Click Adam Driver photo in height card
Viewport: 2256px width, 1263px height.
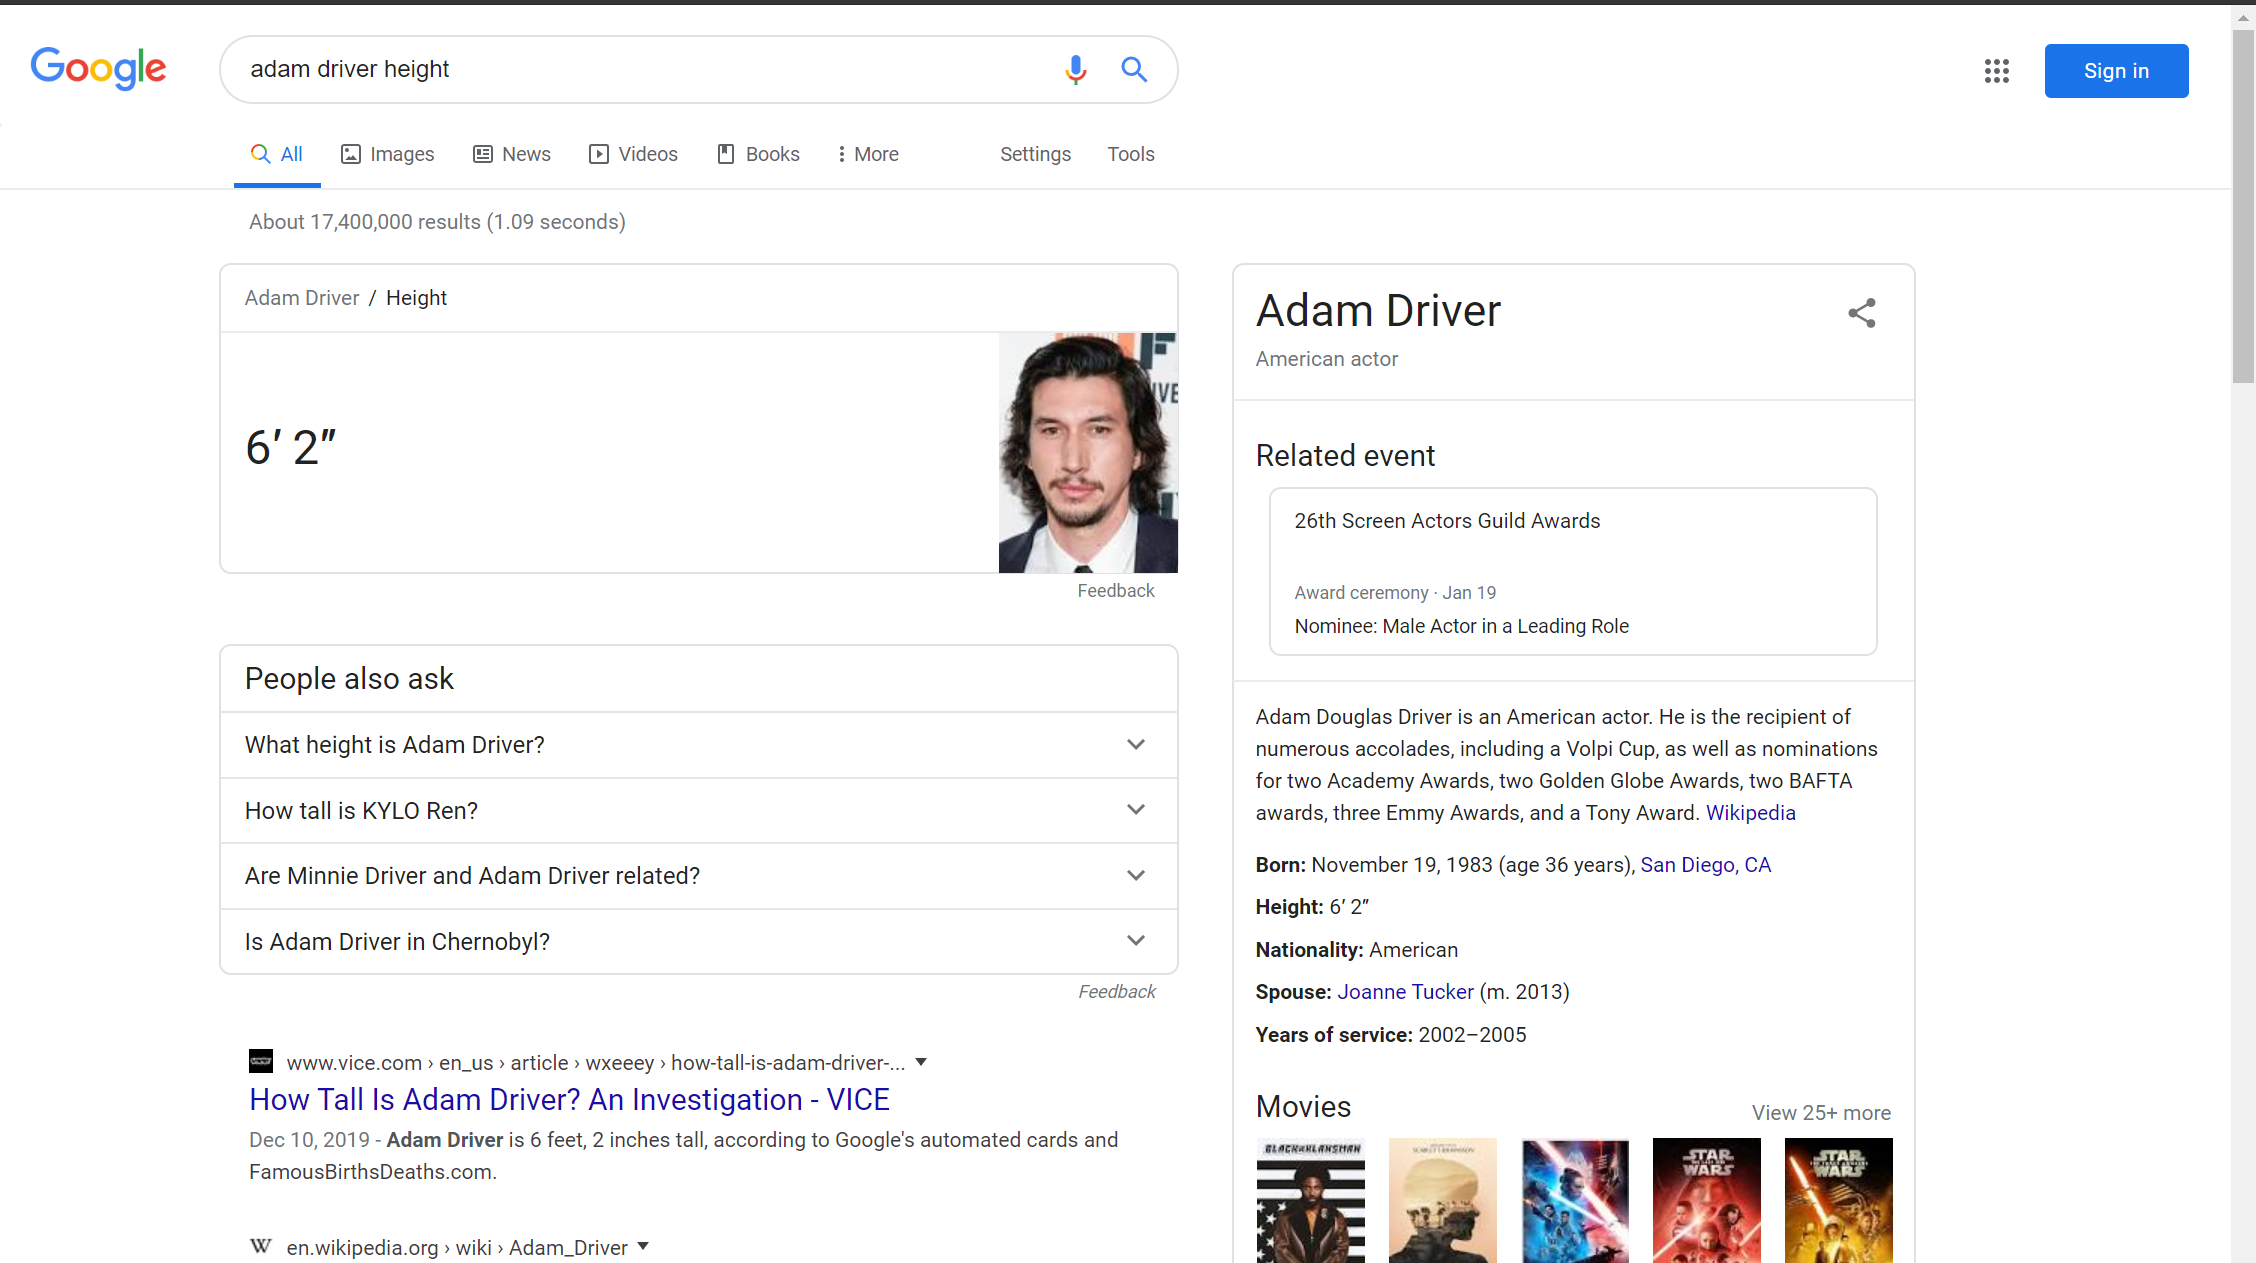(x=1088, y=453)
